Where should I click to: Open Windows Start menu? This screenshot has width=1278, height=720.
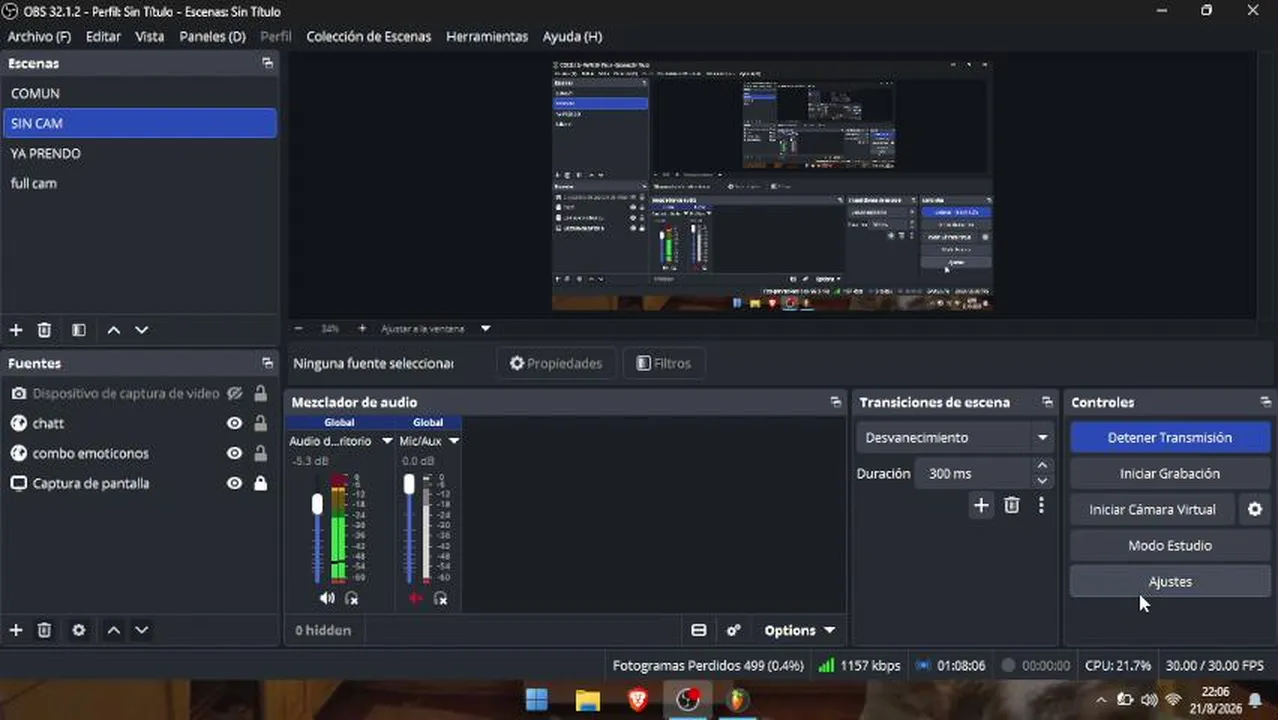(537, 699)
